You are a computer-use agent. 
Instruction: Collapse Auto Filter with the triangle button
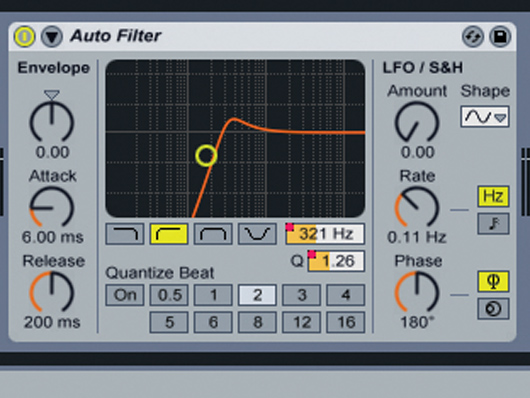(x=52, y=37)
